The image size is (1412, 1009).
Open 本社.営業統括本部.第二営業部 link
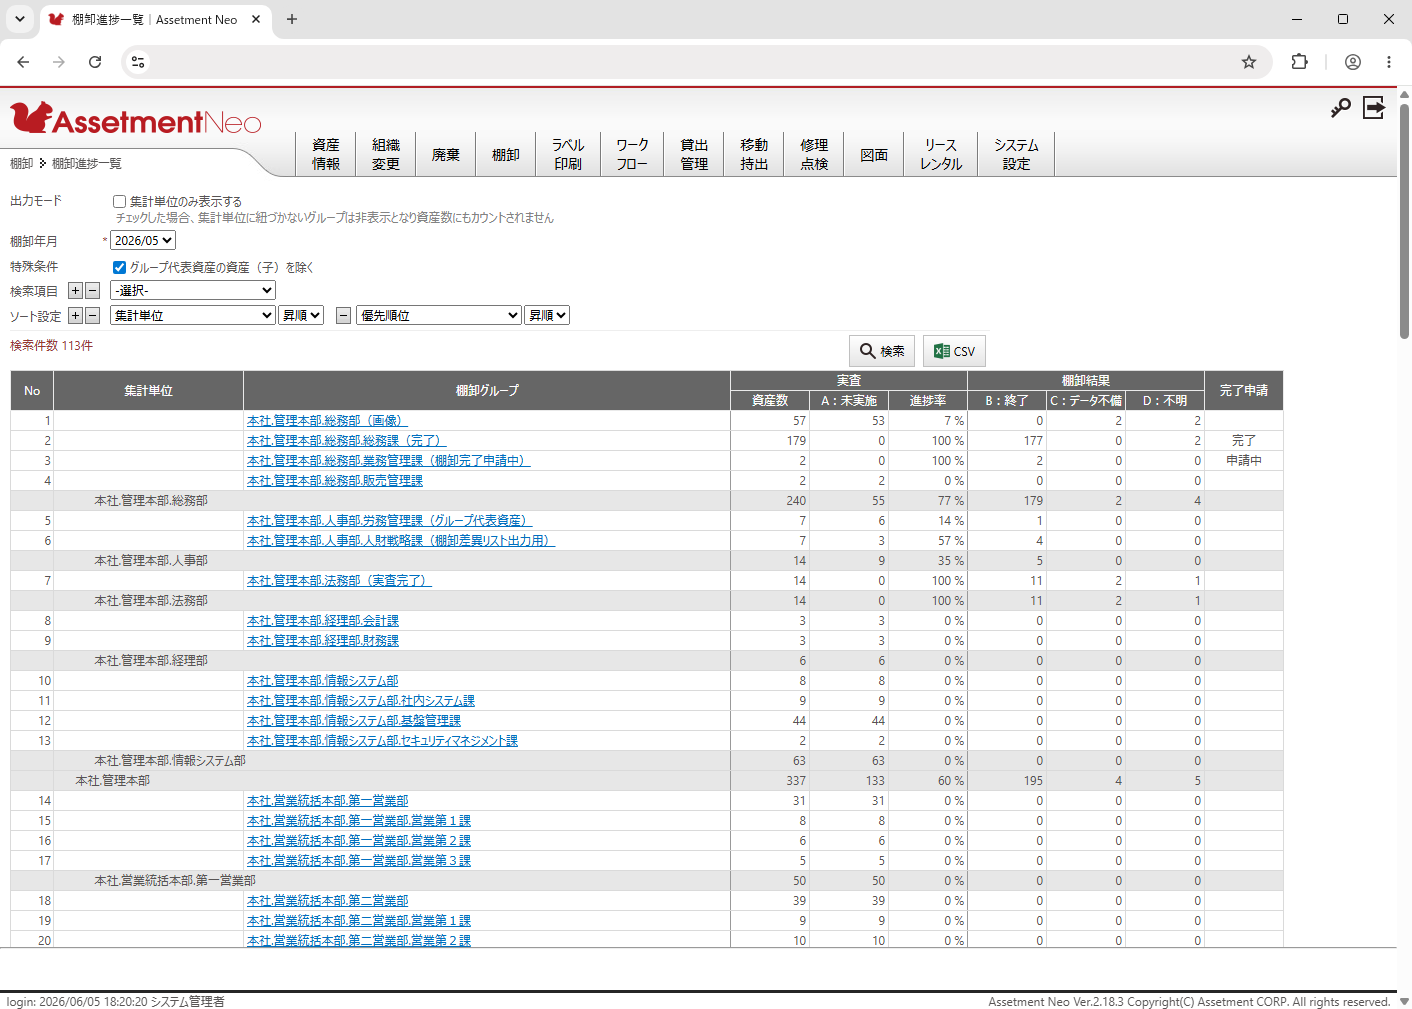[x=327, y=901]
